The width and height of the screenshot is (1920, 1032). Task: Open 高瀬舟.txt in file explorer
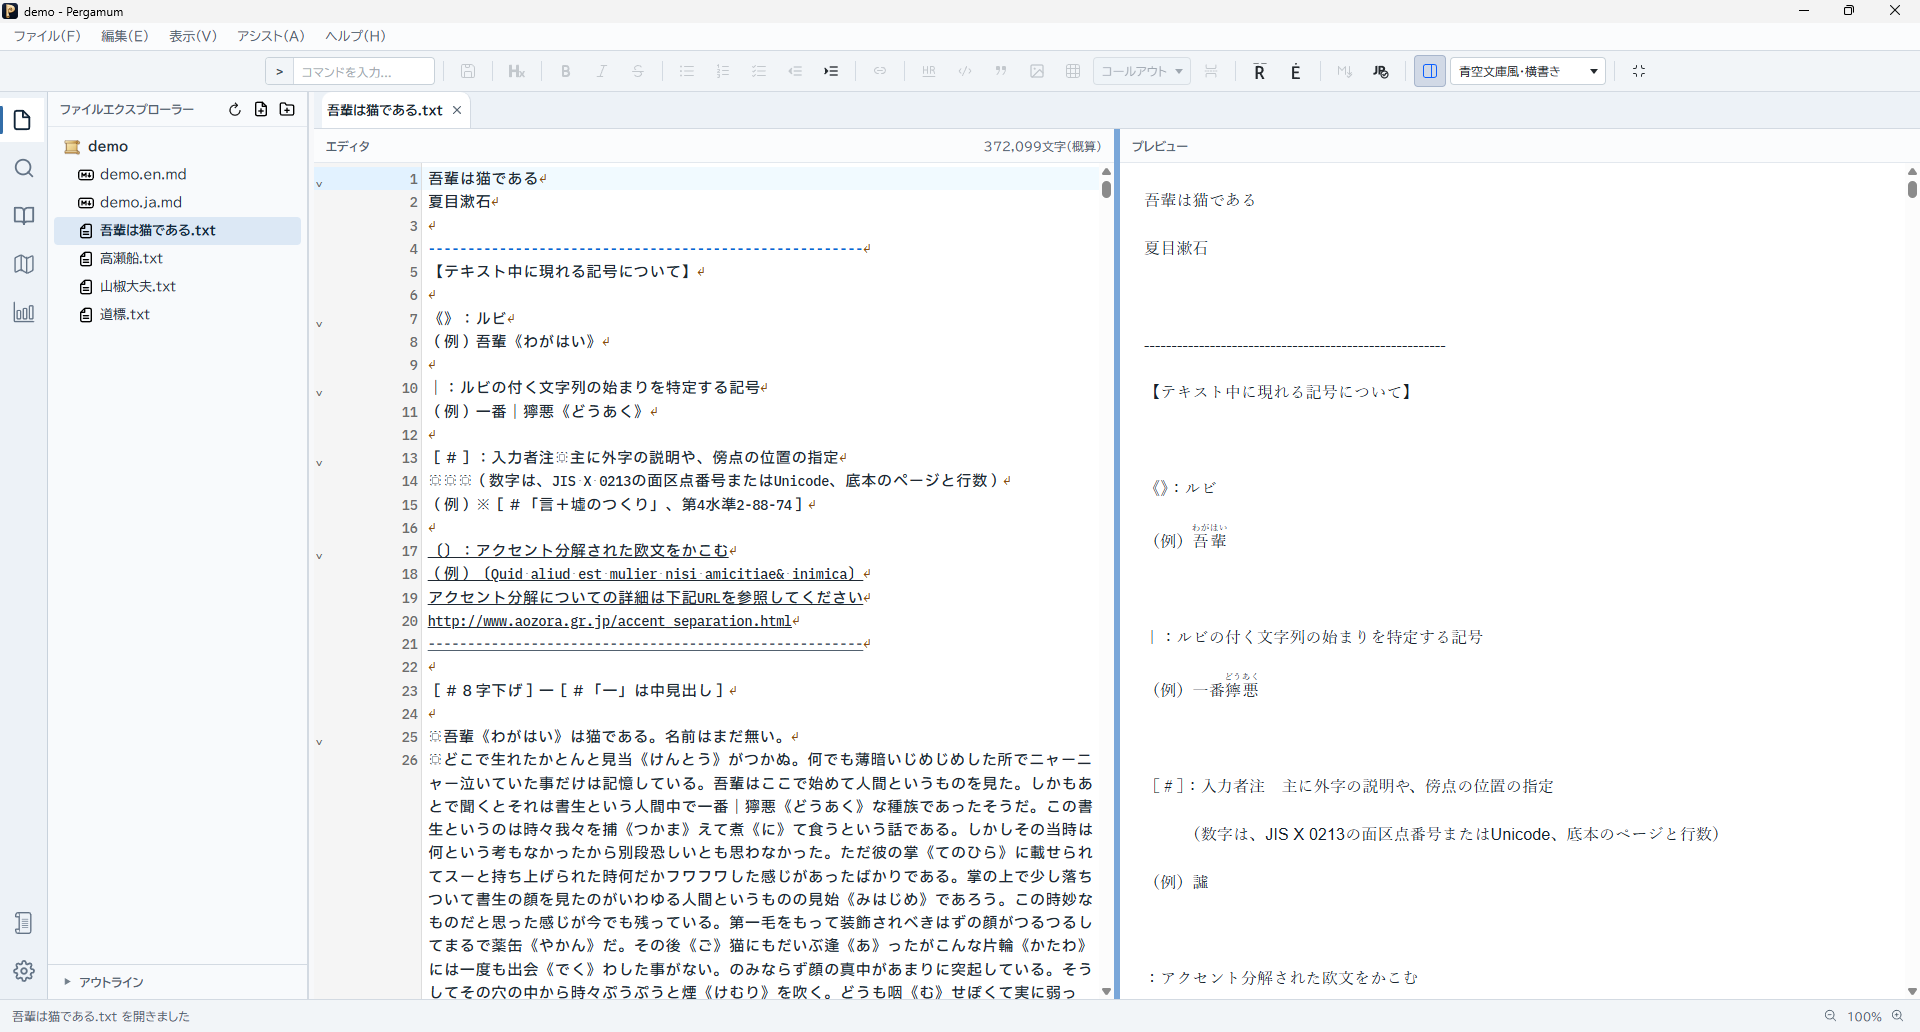(x=131, y=258)
